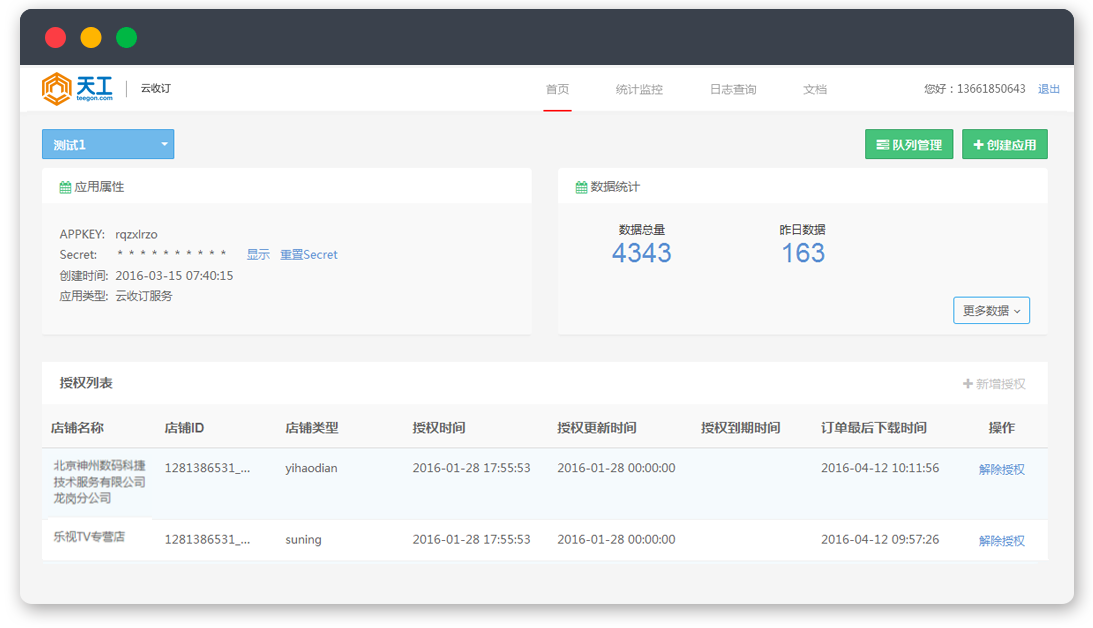This screenshot has width=1093, height=628.
Task: Click the yellow minimize window dot
Action: click(x=91, y=38)
